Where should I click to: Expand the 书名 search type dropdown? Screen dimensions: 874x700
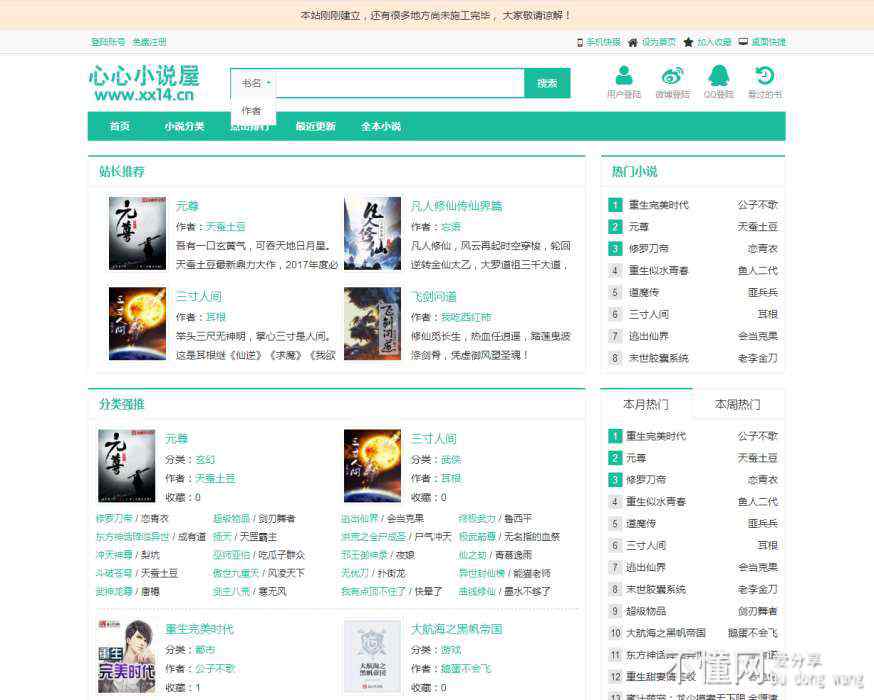tap(256, 83)
